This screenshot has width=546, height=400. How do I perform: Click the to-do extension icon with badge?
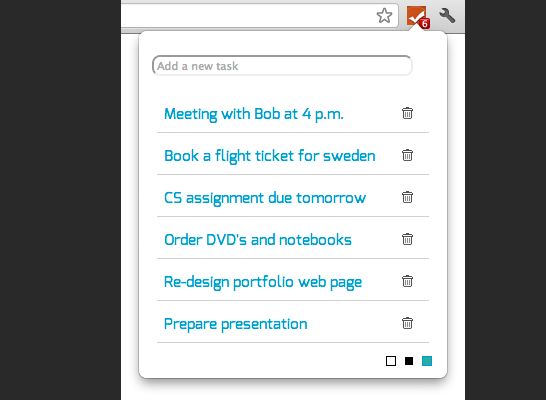pos(418,16)
